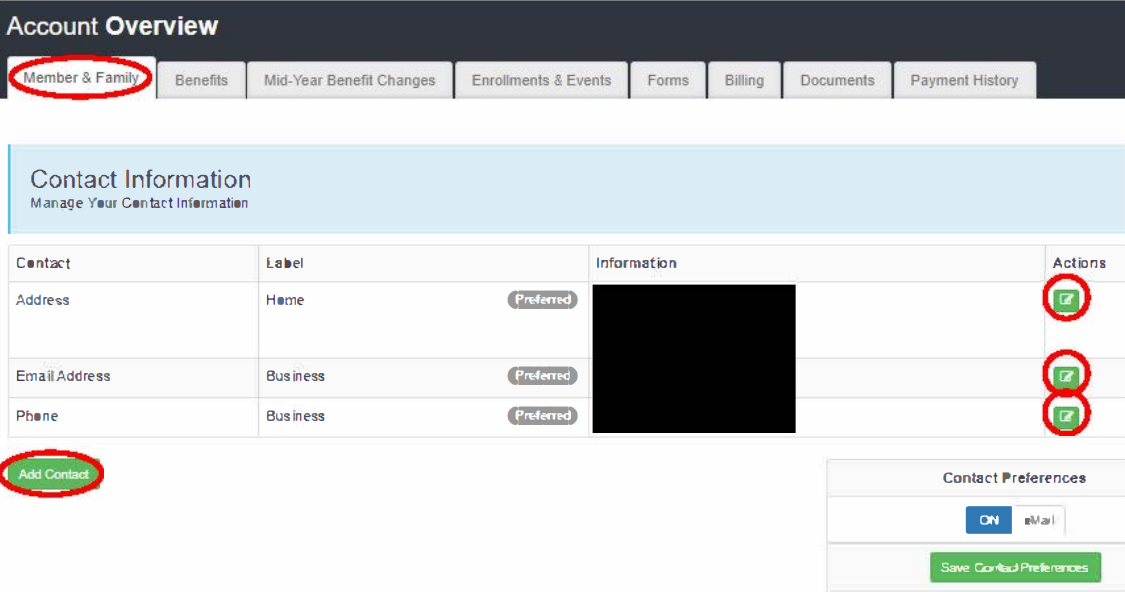Open the Documents tab
The height and width of the screenshot is (592, 1125).
pos(837,80)
